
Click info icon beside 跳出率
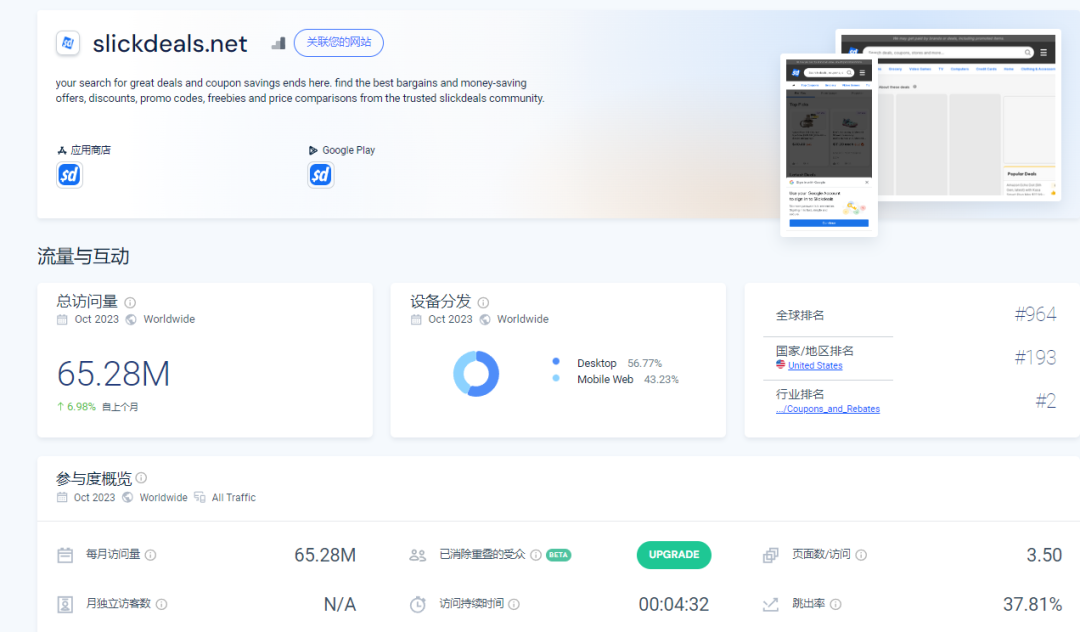835,604
